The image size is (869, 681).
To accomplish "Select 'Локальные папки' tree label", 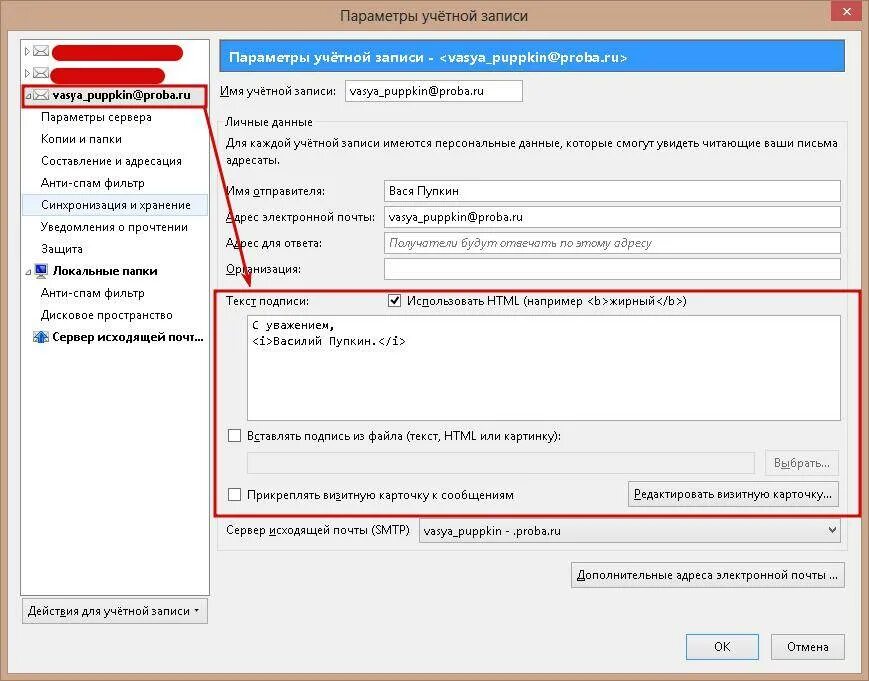I will point(105,271).
